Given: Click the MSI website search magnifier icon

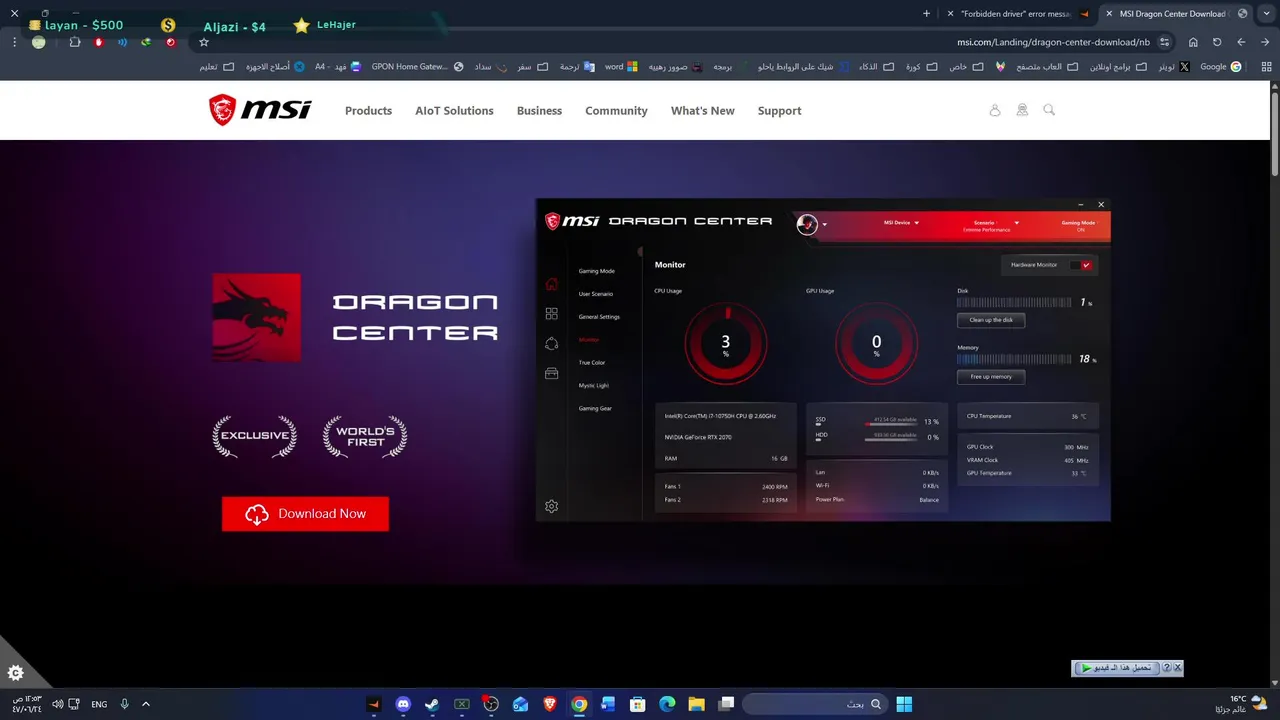Looking at the screenshot, I should [x=1049, y=110].
